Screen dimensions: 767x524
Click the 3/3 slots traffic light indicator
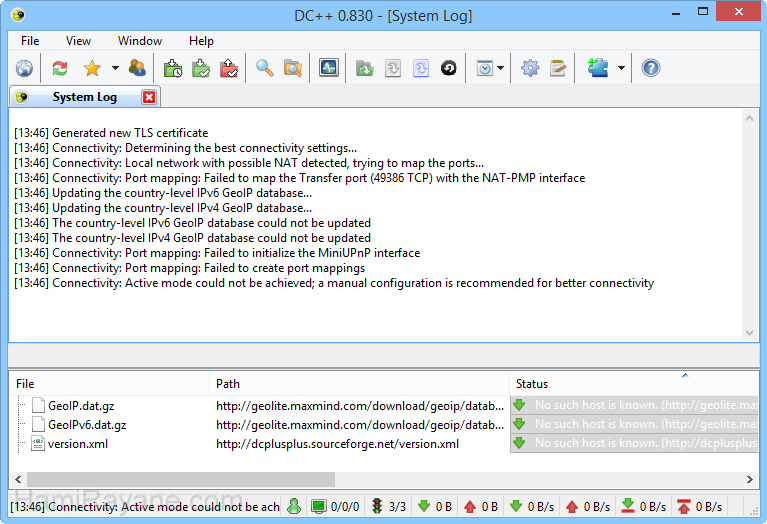(x=389, y=506)
